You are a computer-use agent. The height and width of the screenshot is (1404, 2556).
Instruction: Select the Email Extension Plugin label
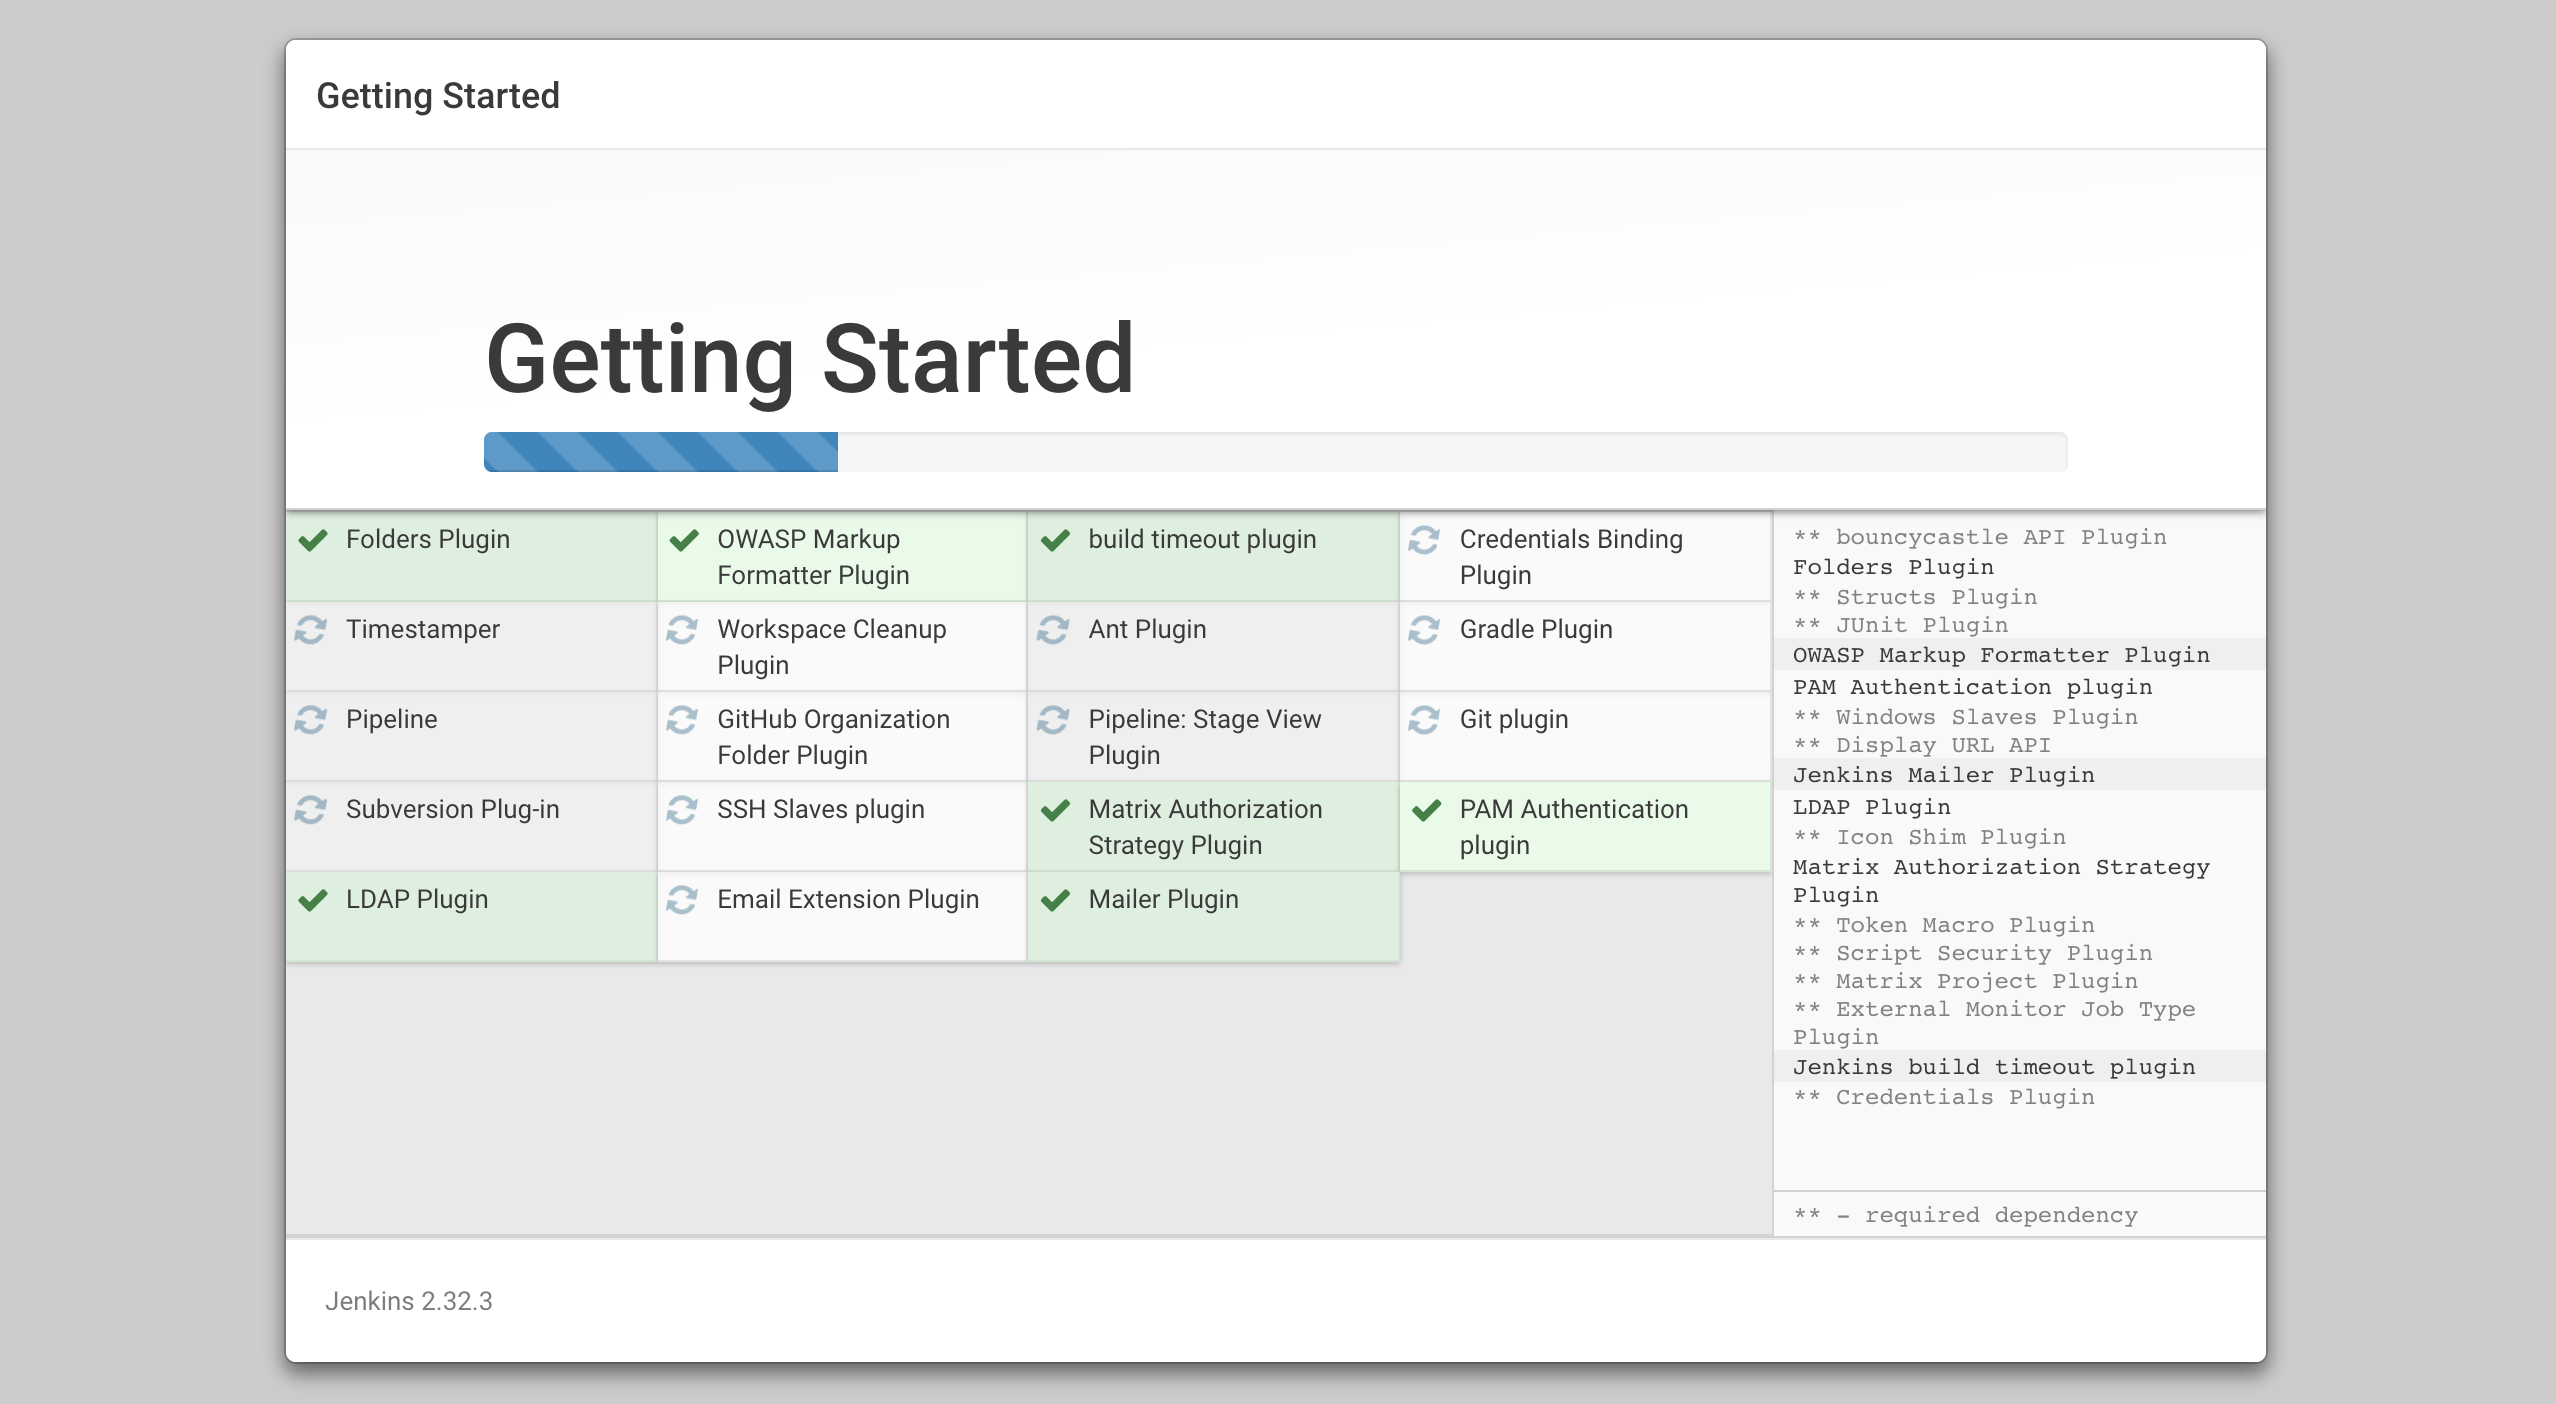(x=848, y=900)
